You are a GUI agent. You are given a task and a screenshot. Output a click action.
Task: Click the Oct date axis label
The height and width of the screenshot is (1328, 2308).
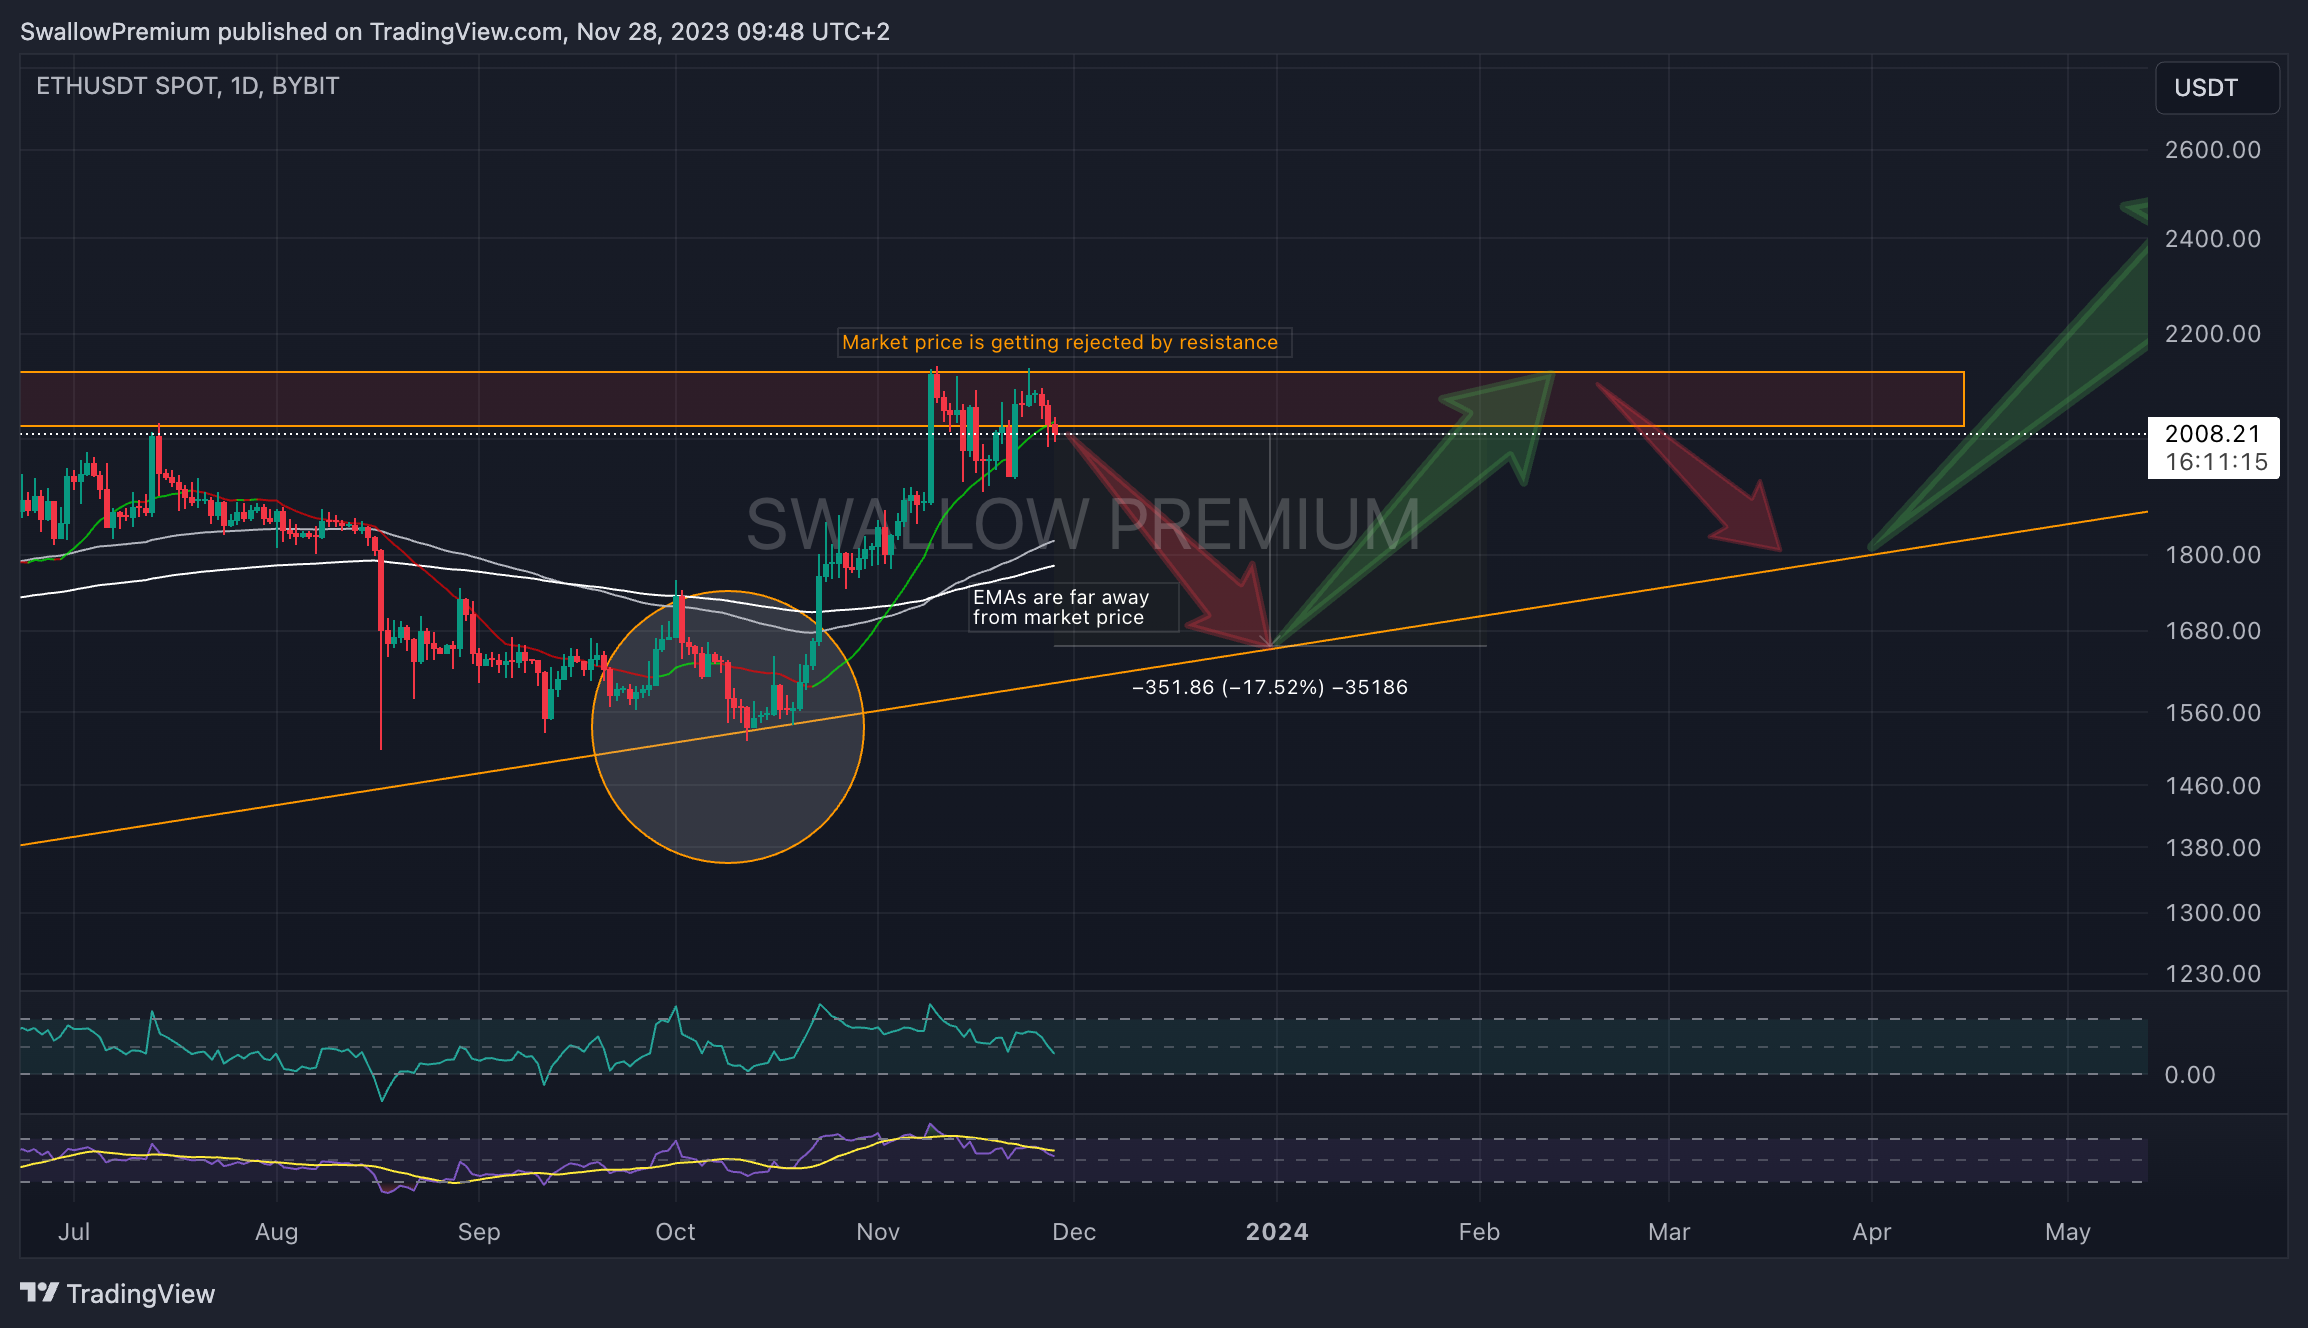click(x=675, y=1232)
